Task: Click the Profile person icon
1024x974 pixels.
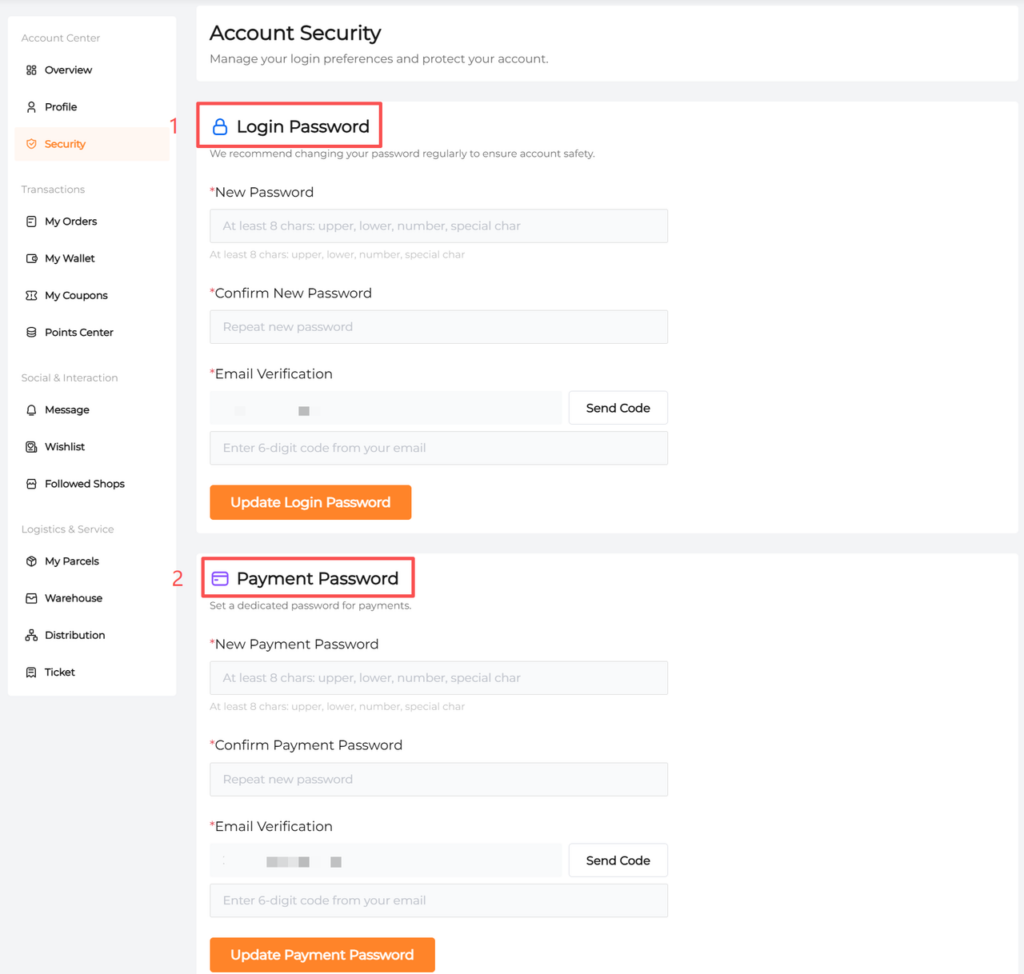Action: [x=31, y=107]
